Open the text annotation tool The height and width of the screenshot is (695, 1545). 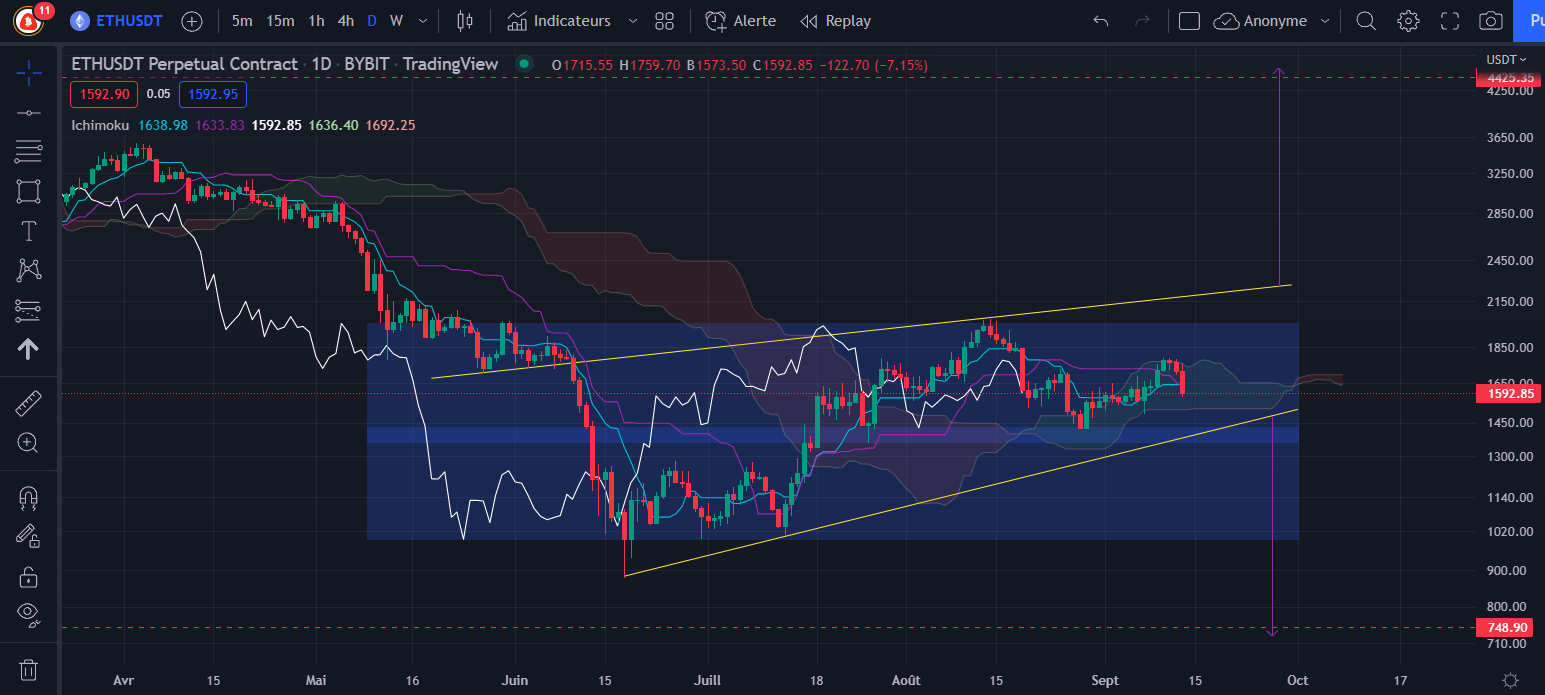click(29, 231)
